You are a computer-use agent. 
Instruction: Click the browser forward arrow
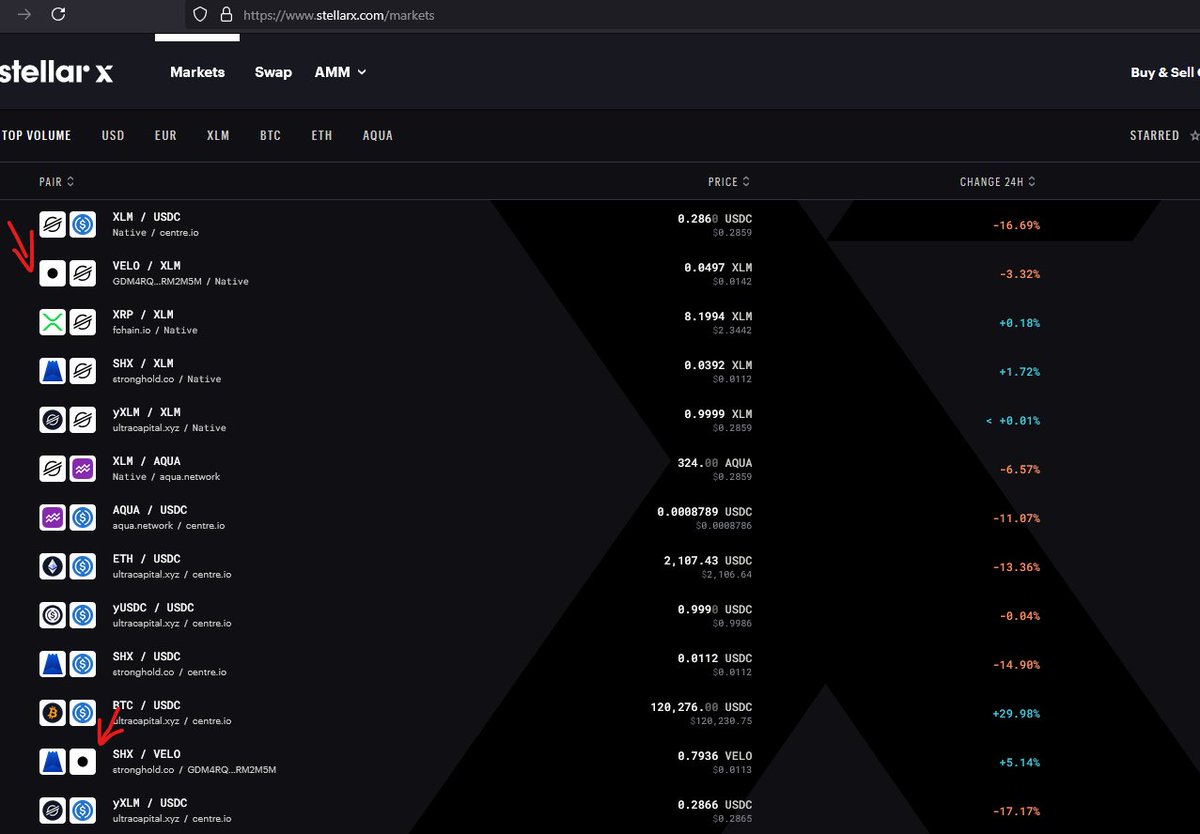point(24,14)
